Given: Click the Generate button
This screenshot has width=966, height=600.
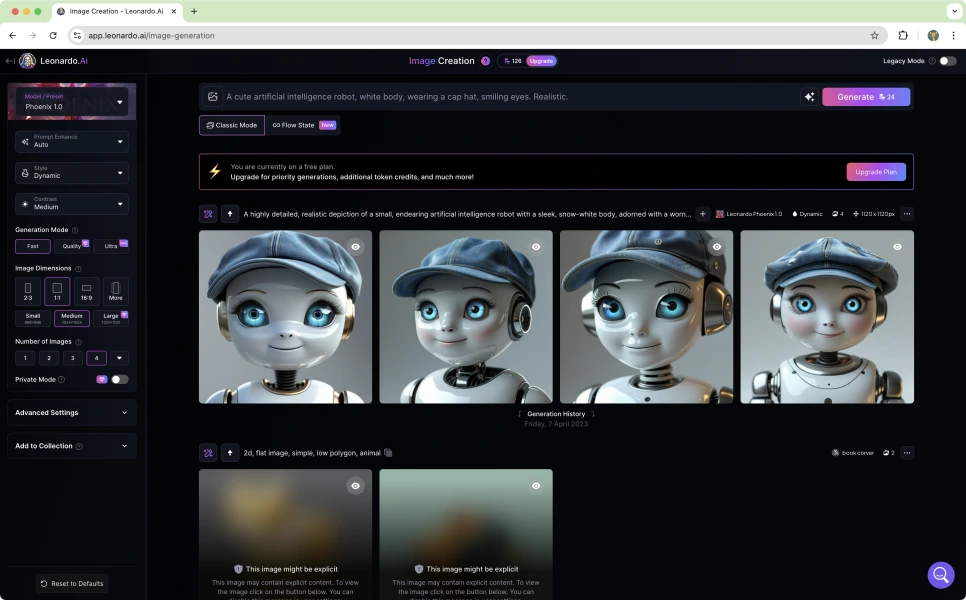Looking at the screenshot, I should tap(866, 97).
